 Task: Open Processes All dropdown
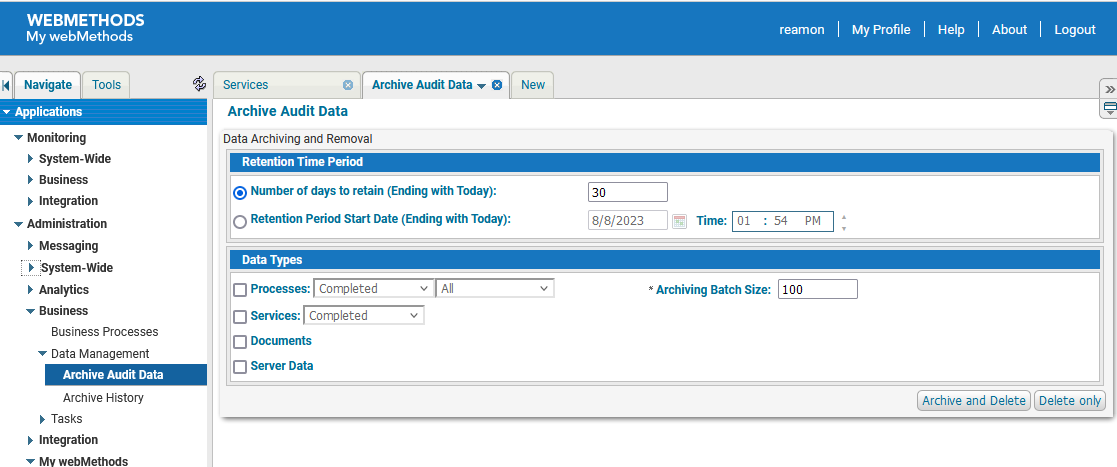[x=495, y=288]
